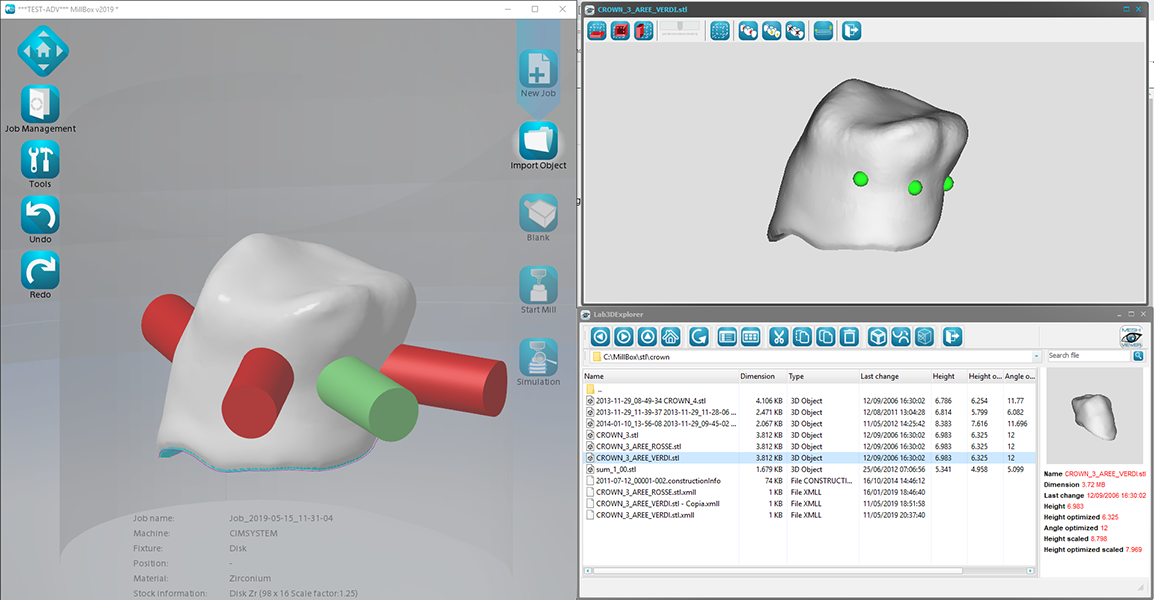Click the Start Mill icon
Screen dimensions: 1154x600
(x=538, y=285)
